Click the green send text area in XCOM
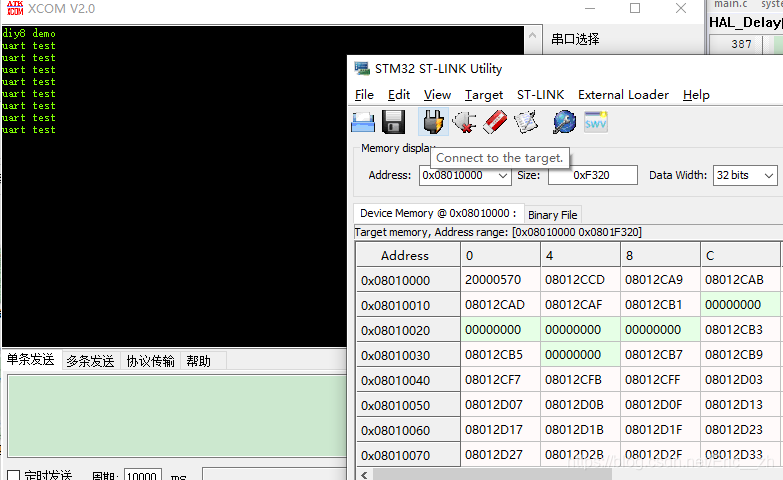 coord(177,416)
